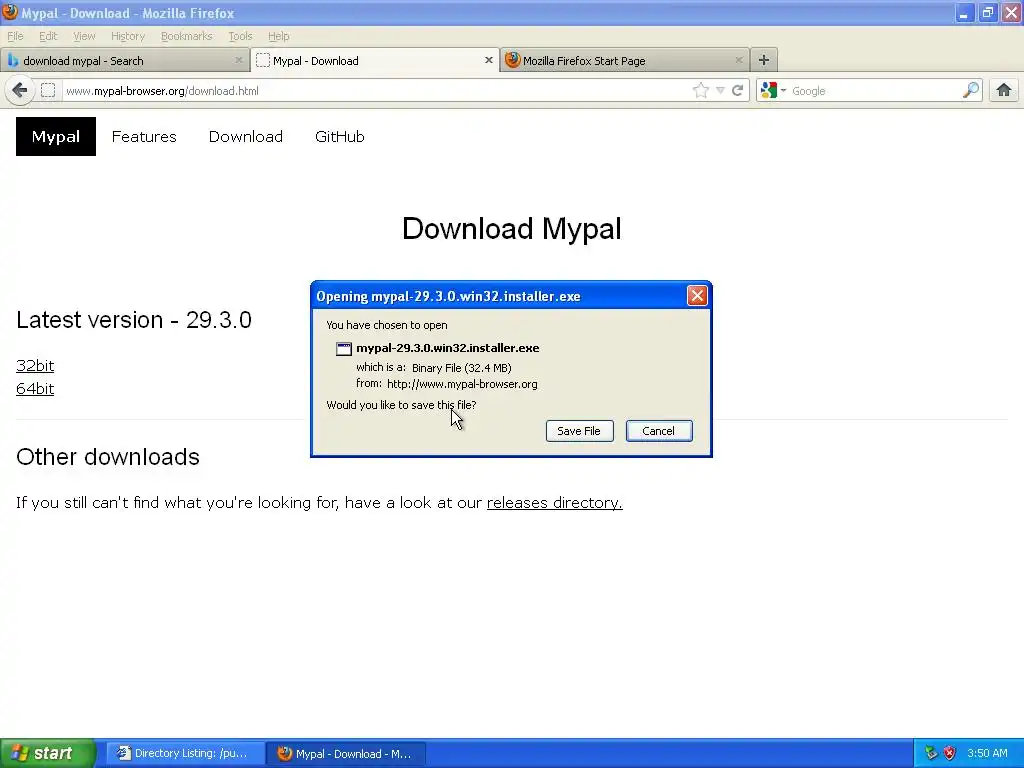Click the site identity icon in address bar
The height and width of the screenshot is (768, 1024).
(x=48, y=90)
